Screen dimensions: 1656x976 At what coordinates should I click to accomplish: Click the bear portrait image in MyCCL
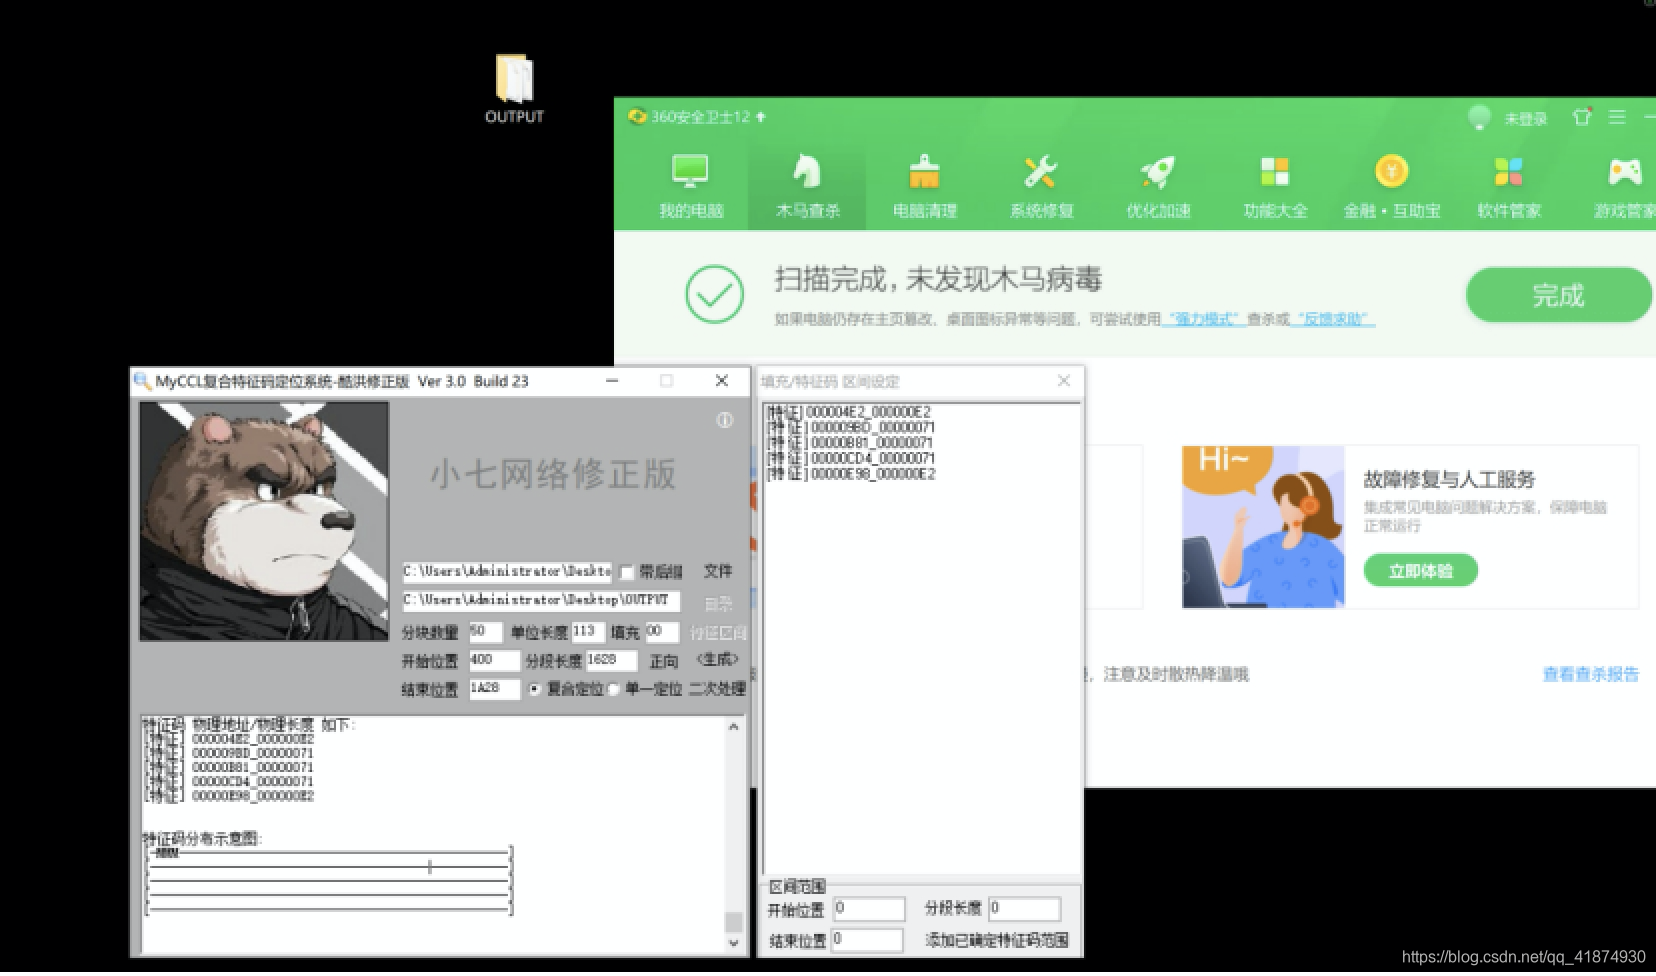264,521
